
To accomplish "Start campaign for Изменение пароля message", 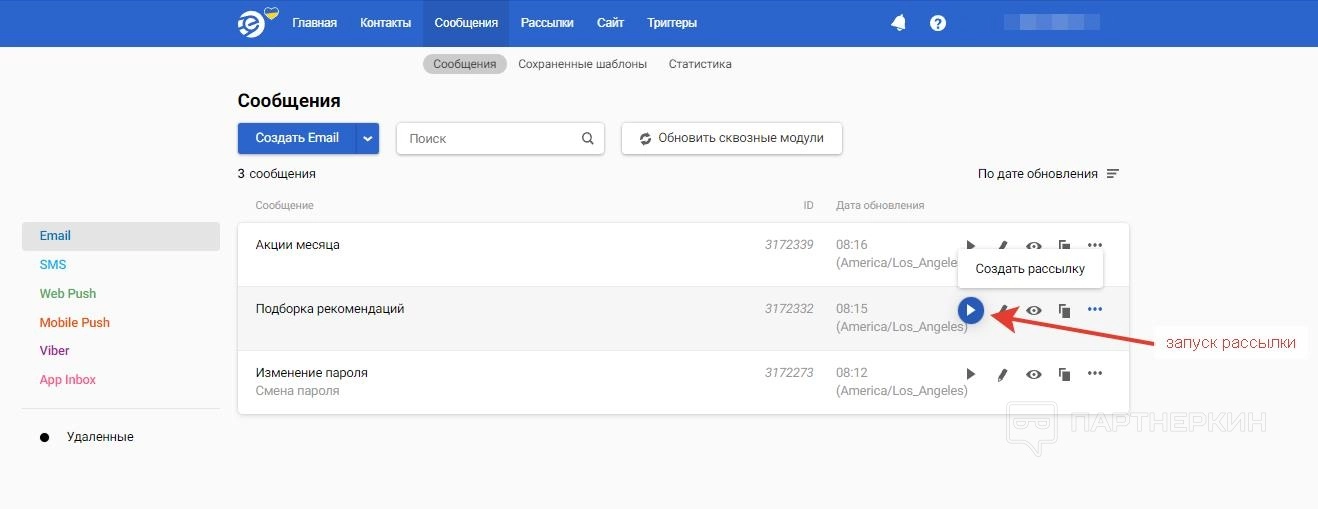I will (970, 374).
